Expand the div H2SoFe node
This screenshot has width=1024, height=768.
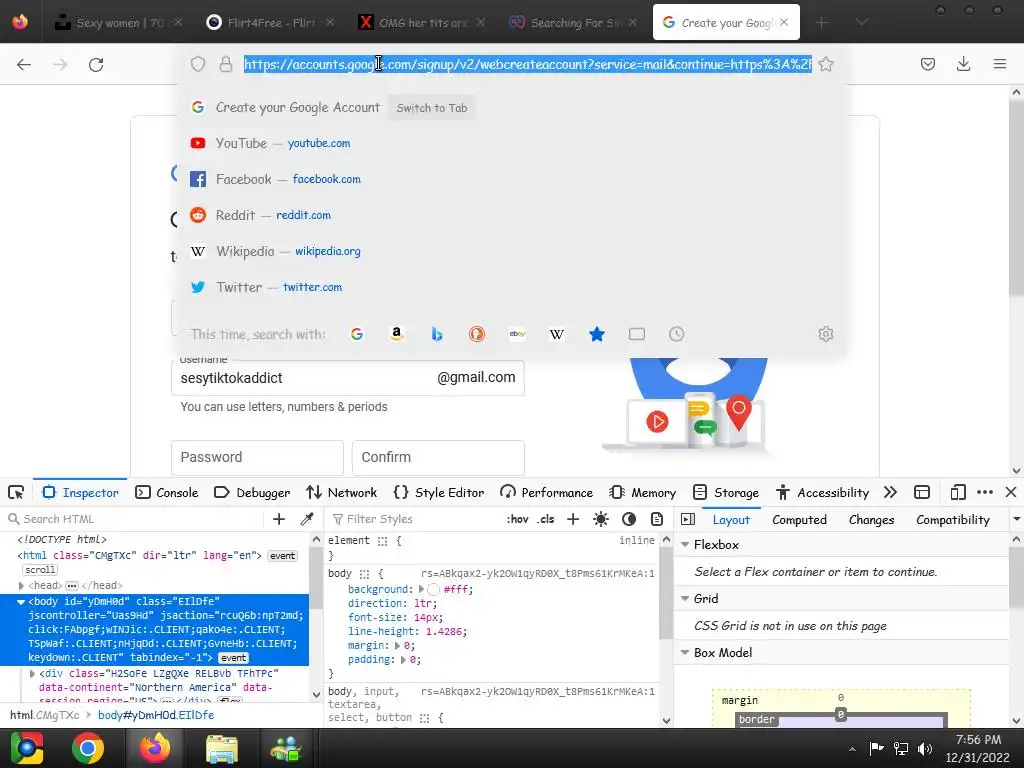click(32, 673)
